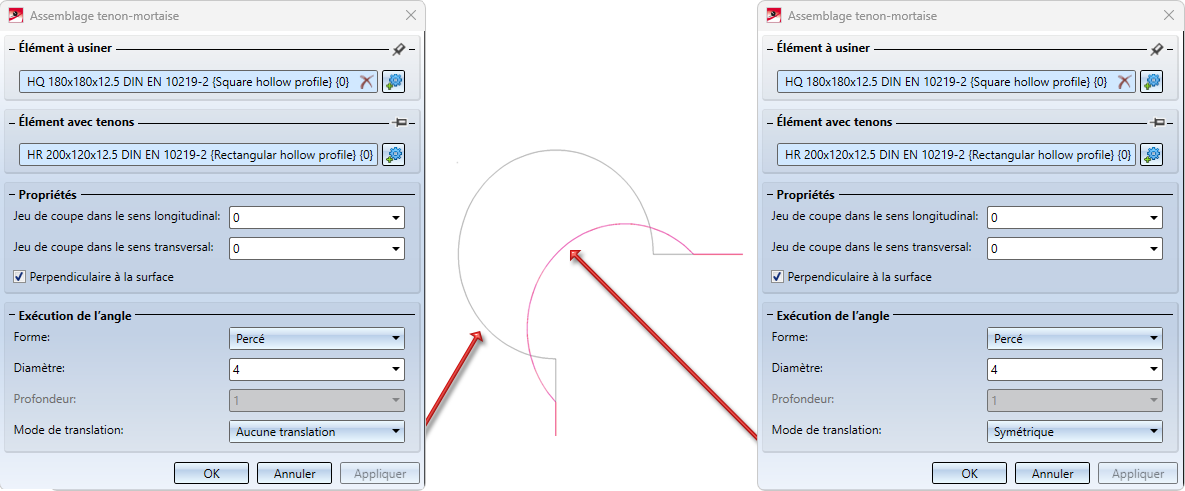Open Mode de translation dropdown showing Symétrique
This screenshot has width=1185, height=491.
coord(1075,431)
